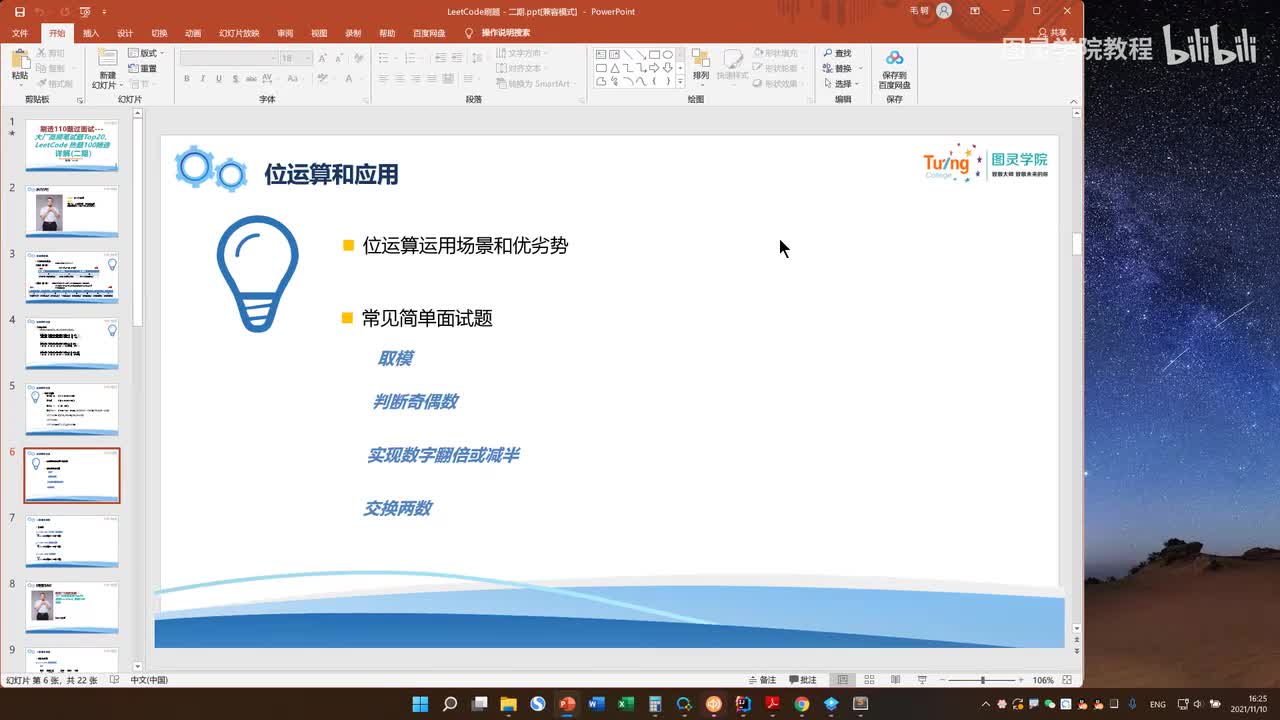
Task: Select the oval shape in shapes gallery
Action: click(666, 55)
